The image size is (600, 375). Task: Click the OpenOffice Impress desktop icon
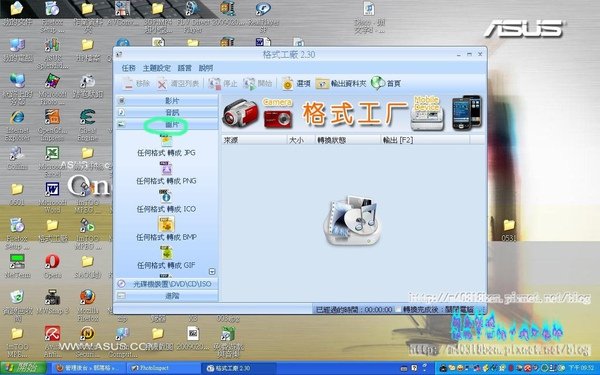(52, 126)
